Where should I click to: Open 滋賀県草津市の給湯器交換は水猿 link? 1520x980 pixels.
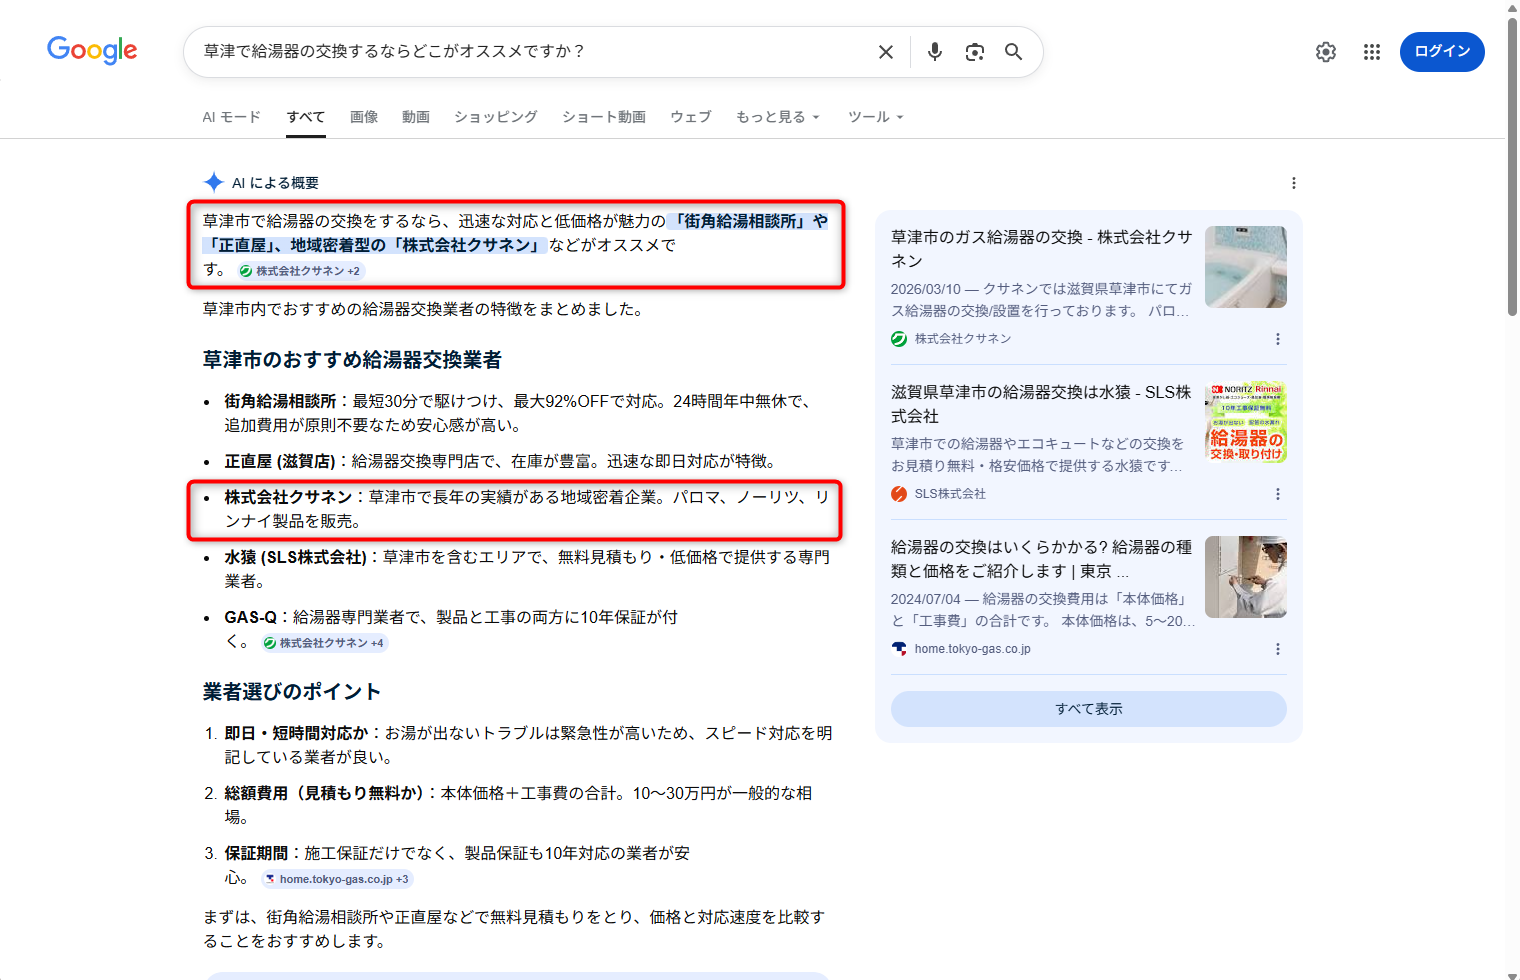(1041, 404)
